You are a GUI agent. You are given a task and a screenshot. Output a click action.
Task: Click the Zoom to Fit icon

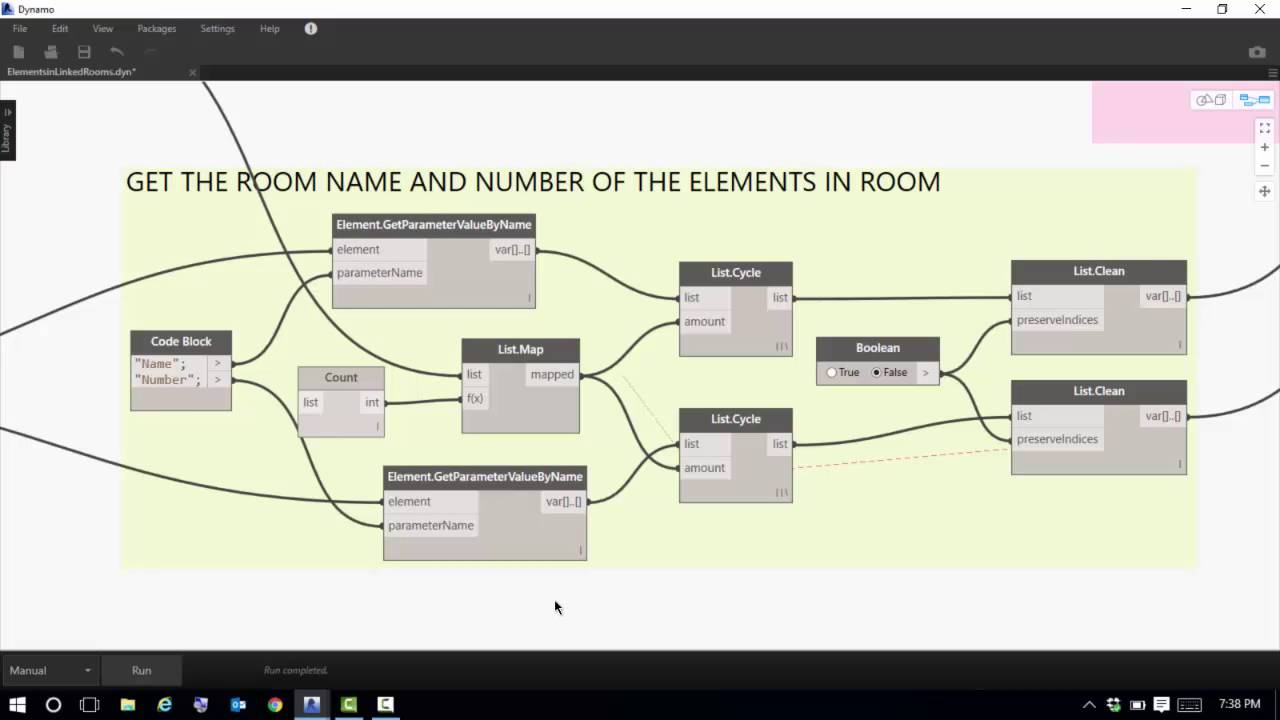click(1265, 128)
